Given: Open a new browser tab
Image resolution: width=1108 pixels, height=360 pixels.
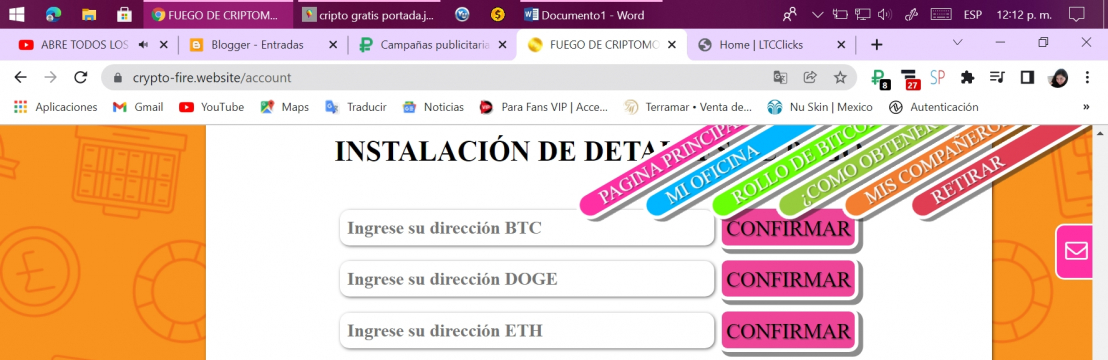Looking at the screenshot, I should tap(876, 45).
